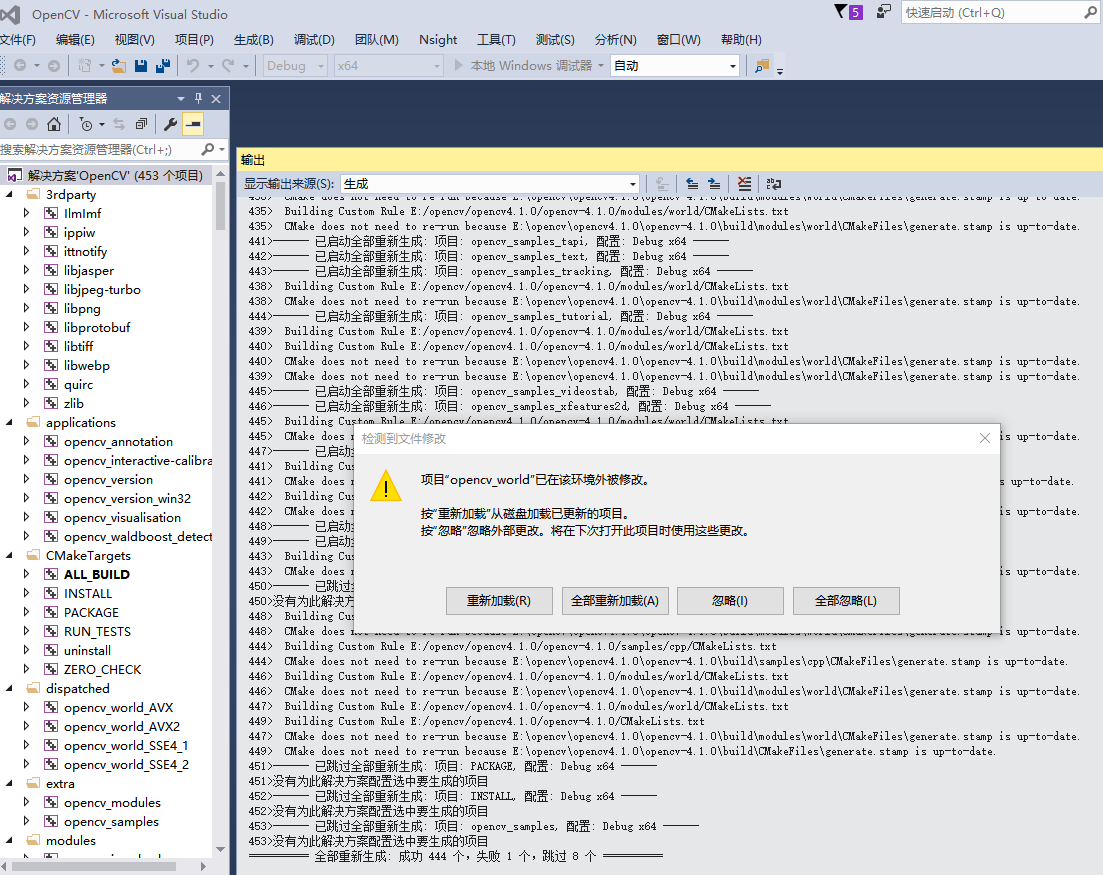The height and width of the screenshot is (875, 1103).
Task: Toggle Solution Explorer auto-hide pin
Action: click(198, 98)
